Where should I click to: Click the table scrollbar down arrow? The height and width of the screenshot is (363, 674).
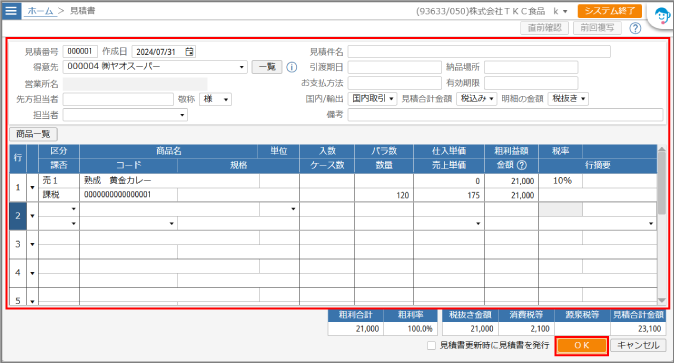tap(662, 300)
